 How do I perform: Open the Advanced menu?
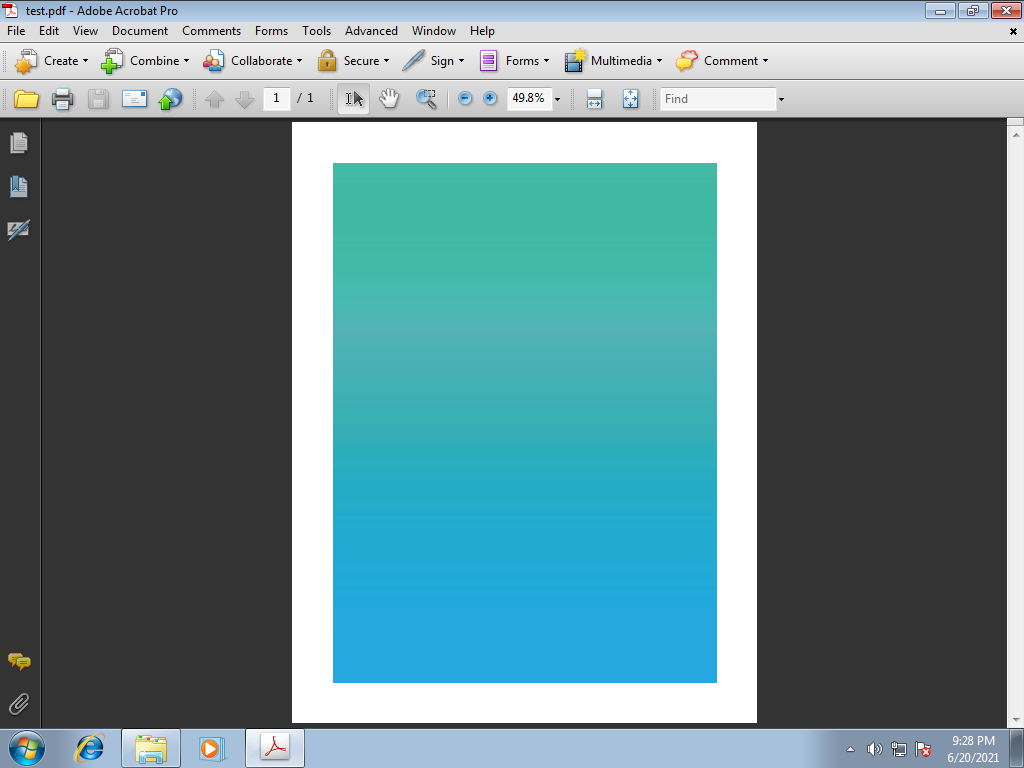pos(371,31)
